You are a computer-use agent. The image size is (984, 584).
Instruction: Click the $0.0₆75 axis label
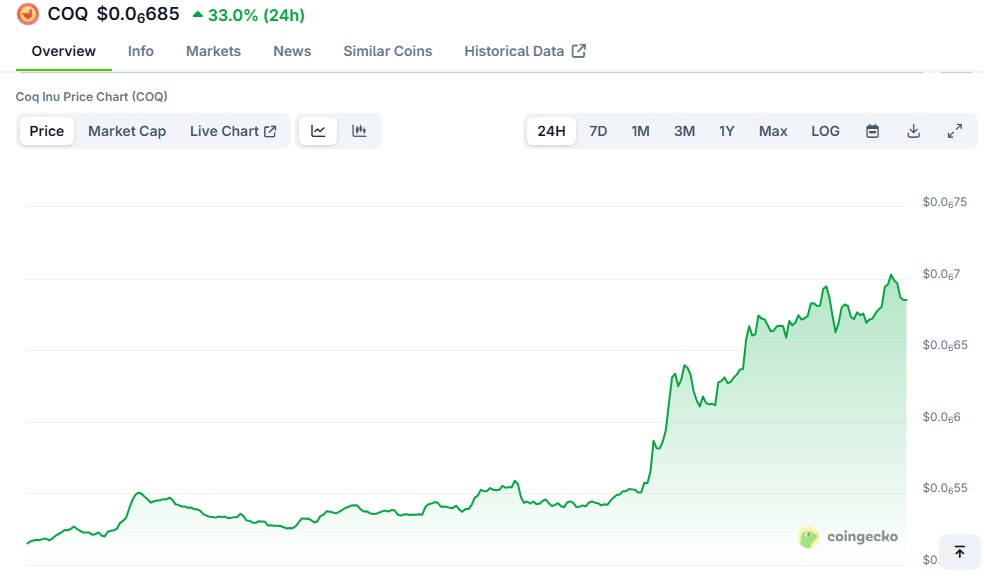pyautogui.click(x=944, y=202)
